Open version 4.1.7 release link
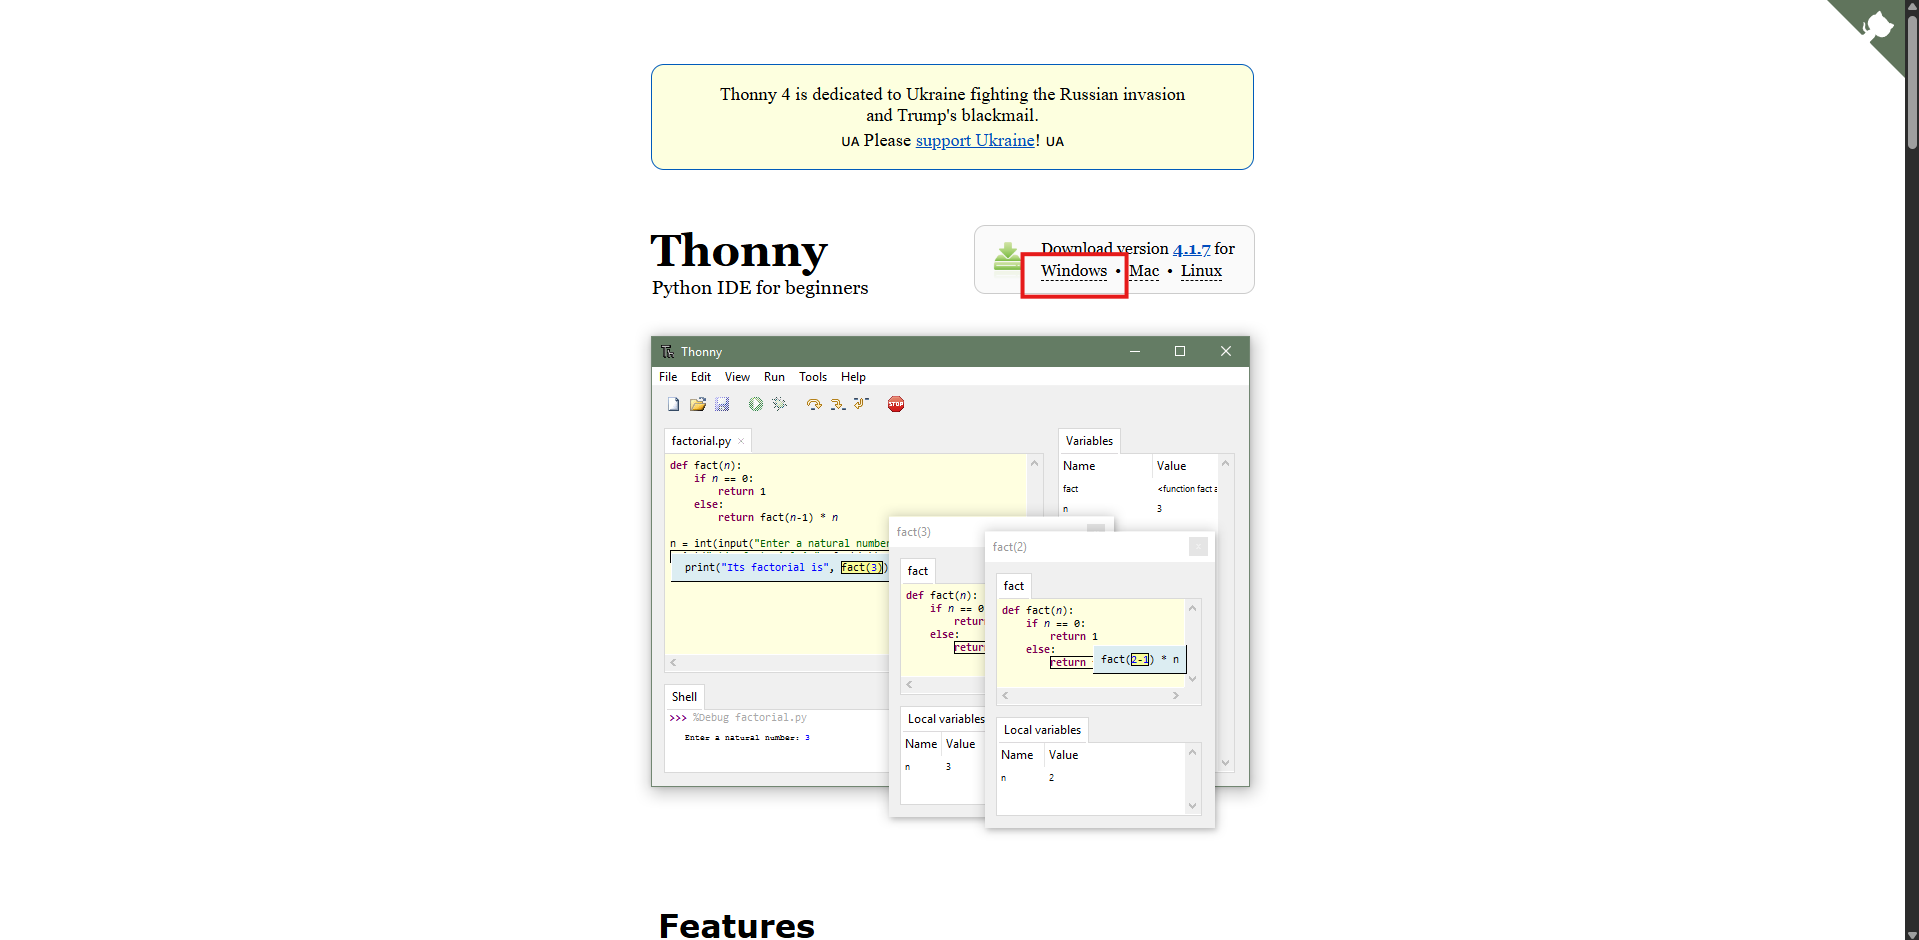Viewport: 1919px width, 940px height. [x=1191, y=248]
